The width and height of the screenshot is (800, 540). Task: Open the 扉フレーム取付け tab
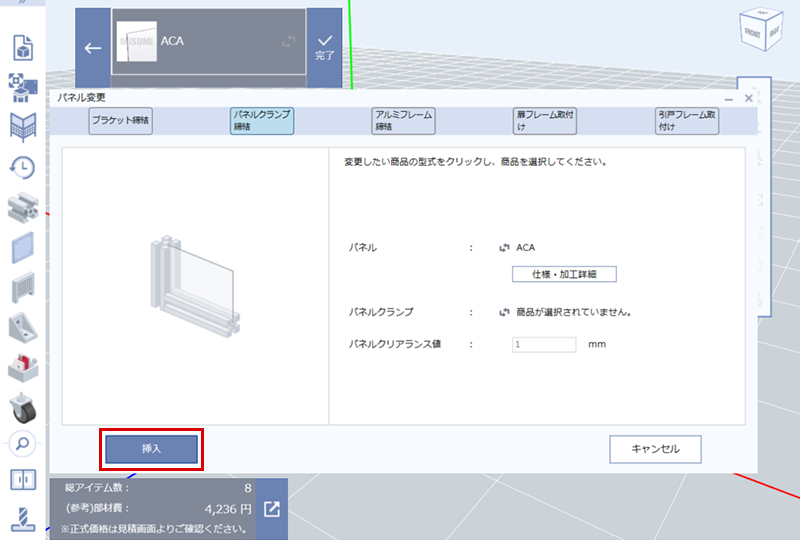[x=544, y=121]
